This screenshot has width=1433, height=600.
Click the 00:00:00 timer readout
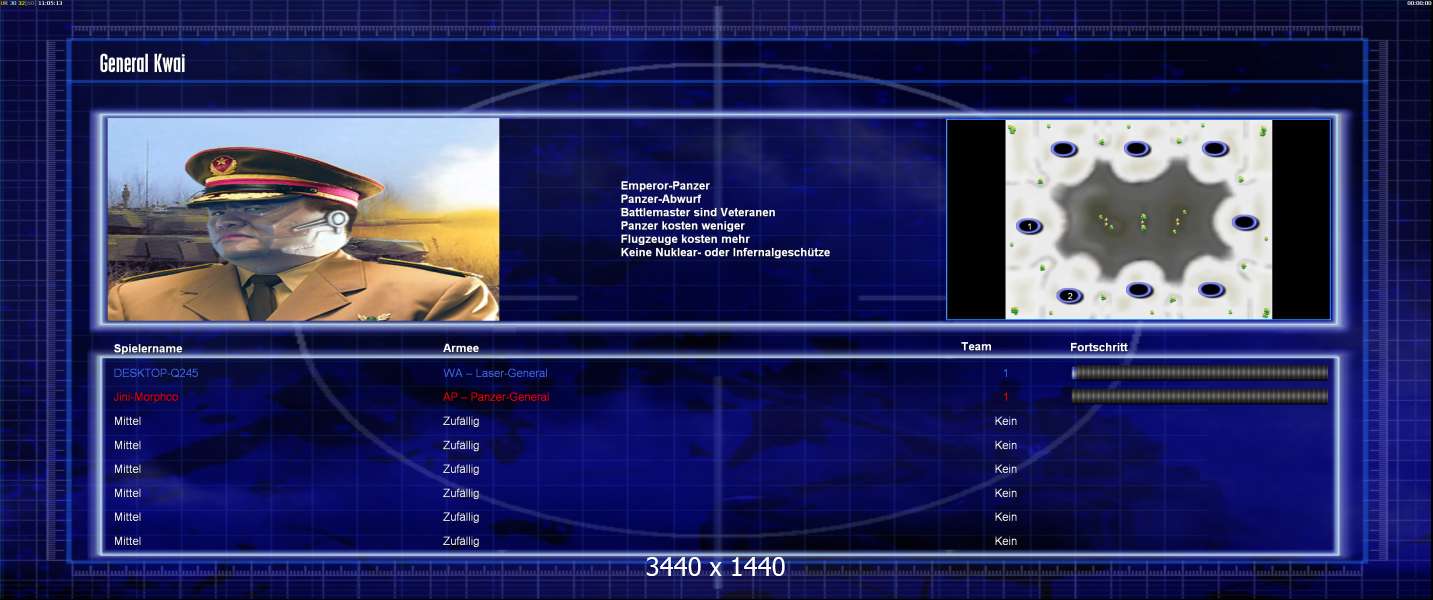[x=1419, y=3]
